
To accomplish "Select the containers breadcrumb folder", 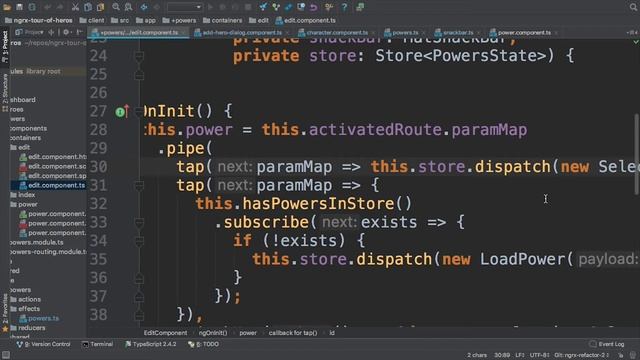I will click(x=222, y=20).
